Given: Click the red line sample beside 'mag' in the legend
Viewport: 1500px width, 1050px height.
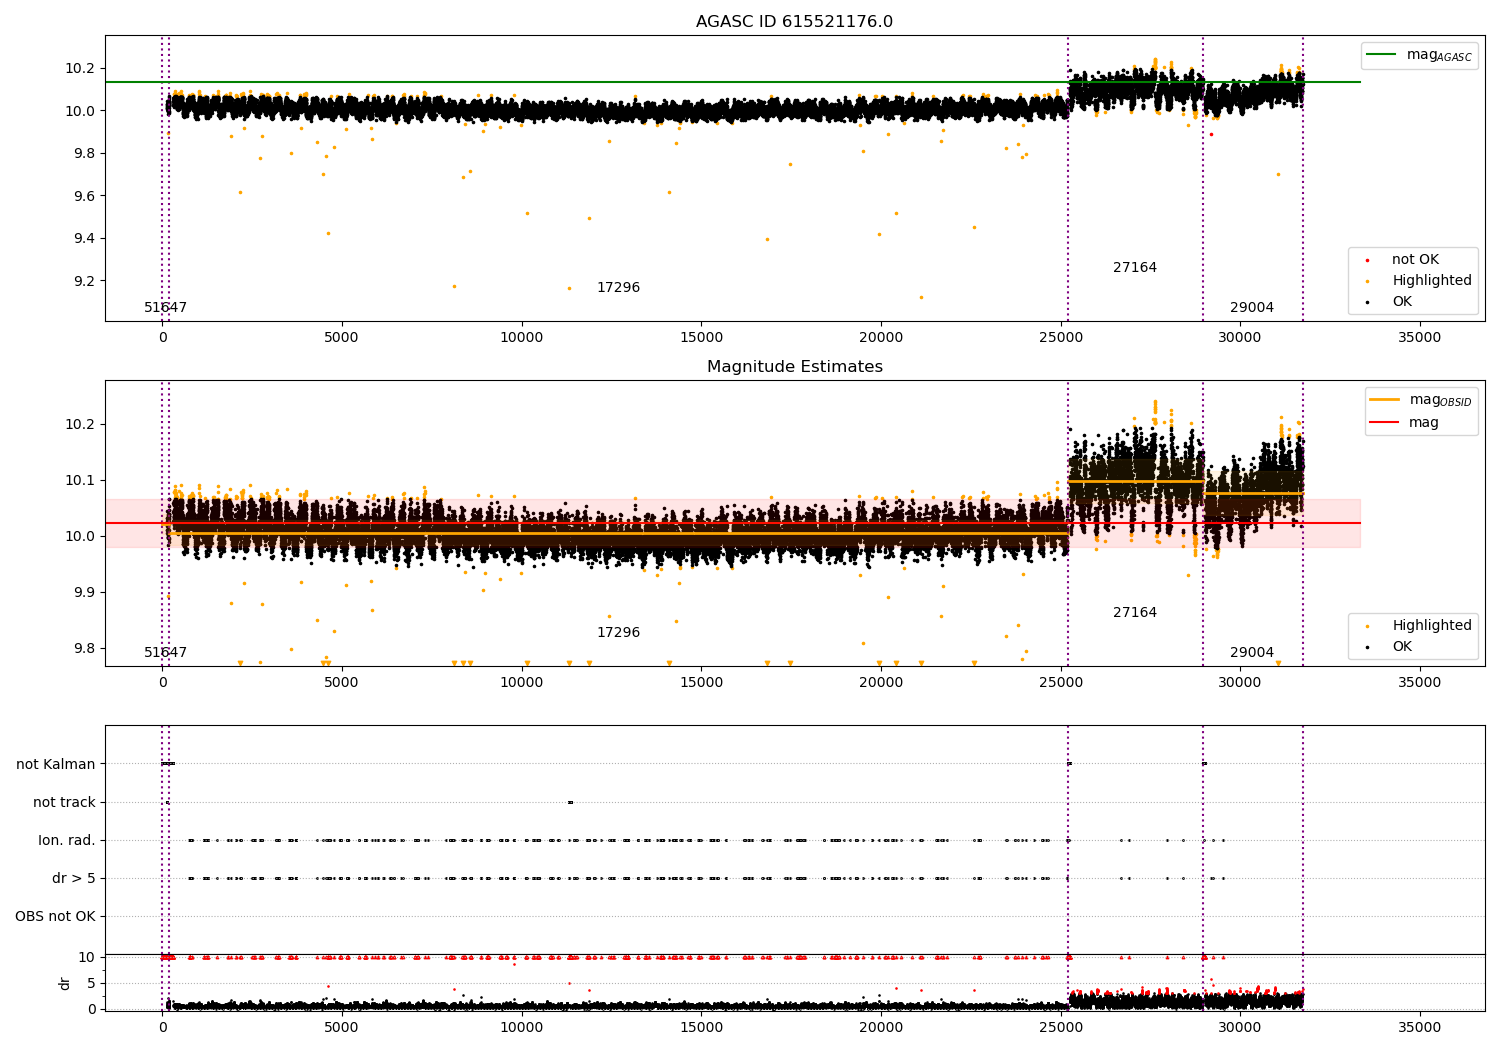Looking at the screenshot, I should pos(1385,423).
